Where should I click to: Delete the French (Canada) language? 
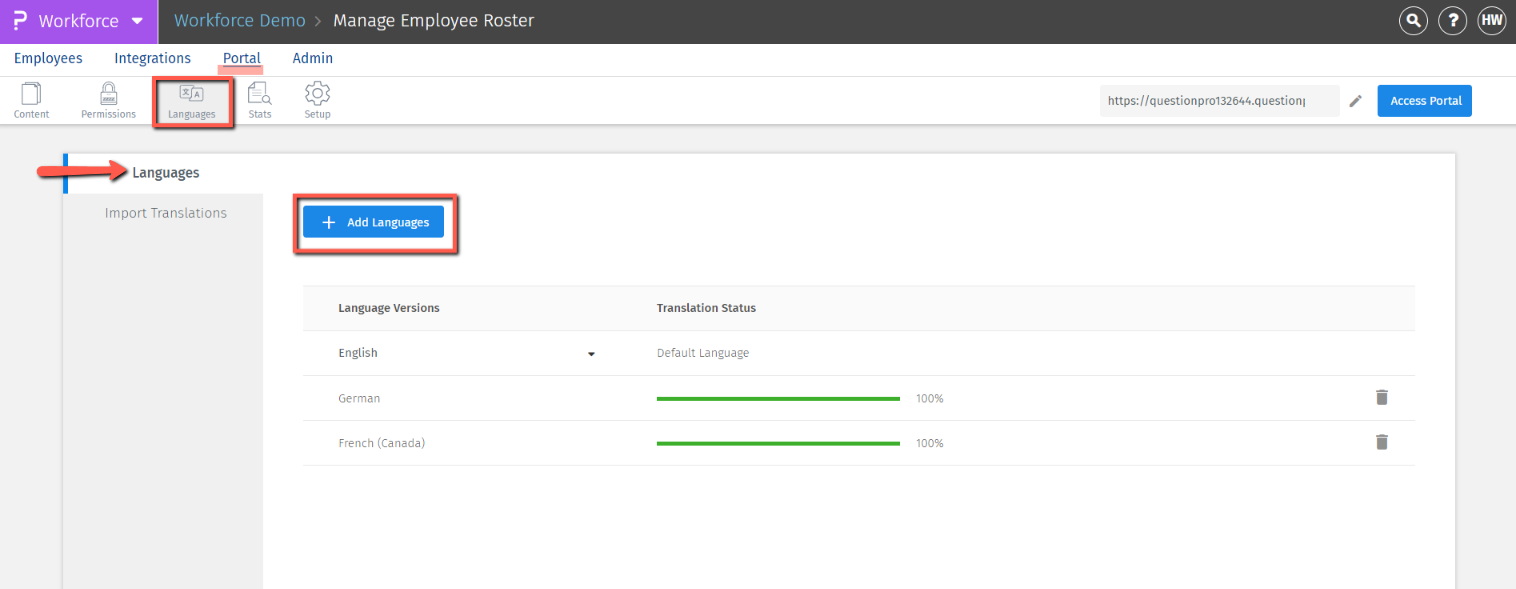click(x=1382, y=442)
